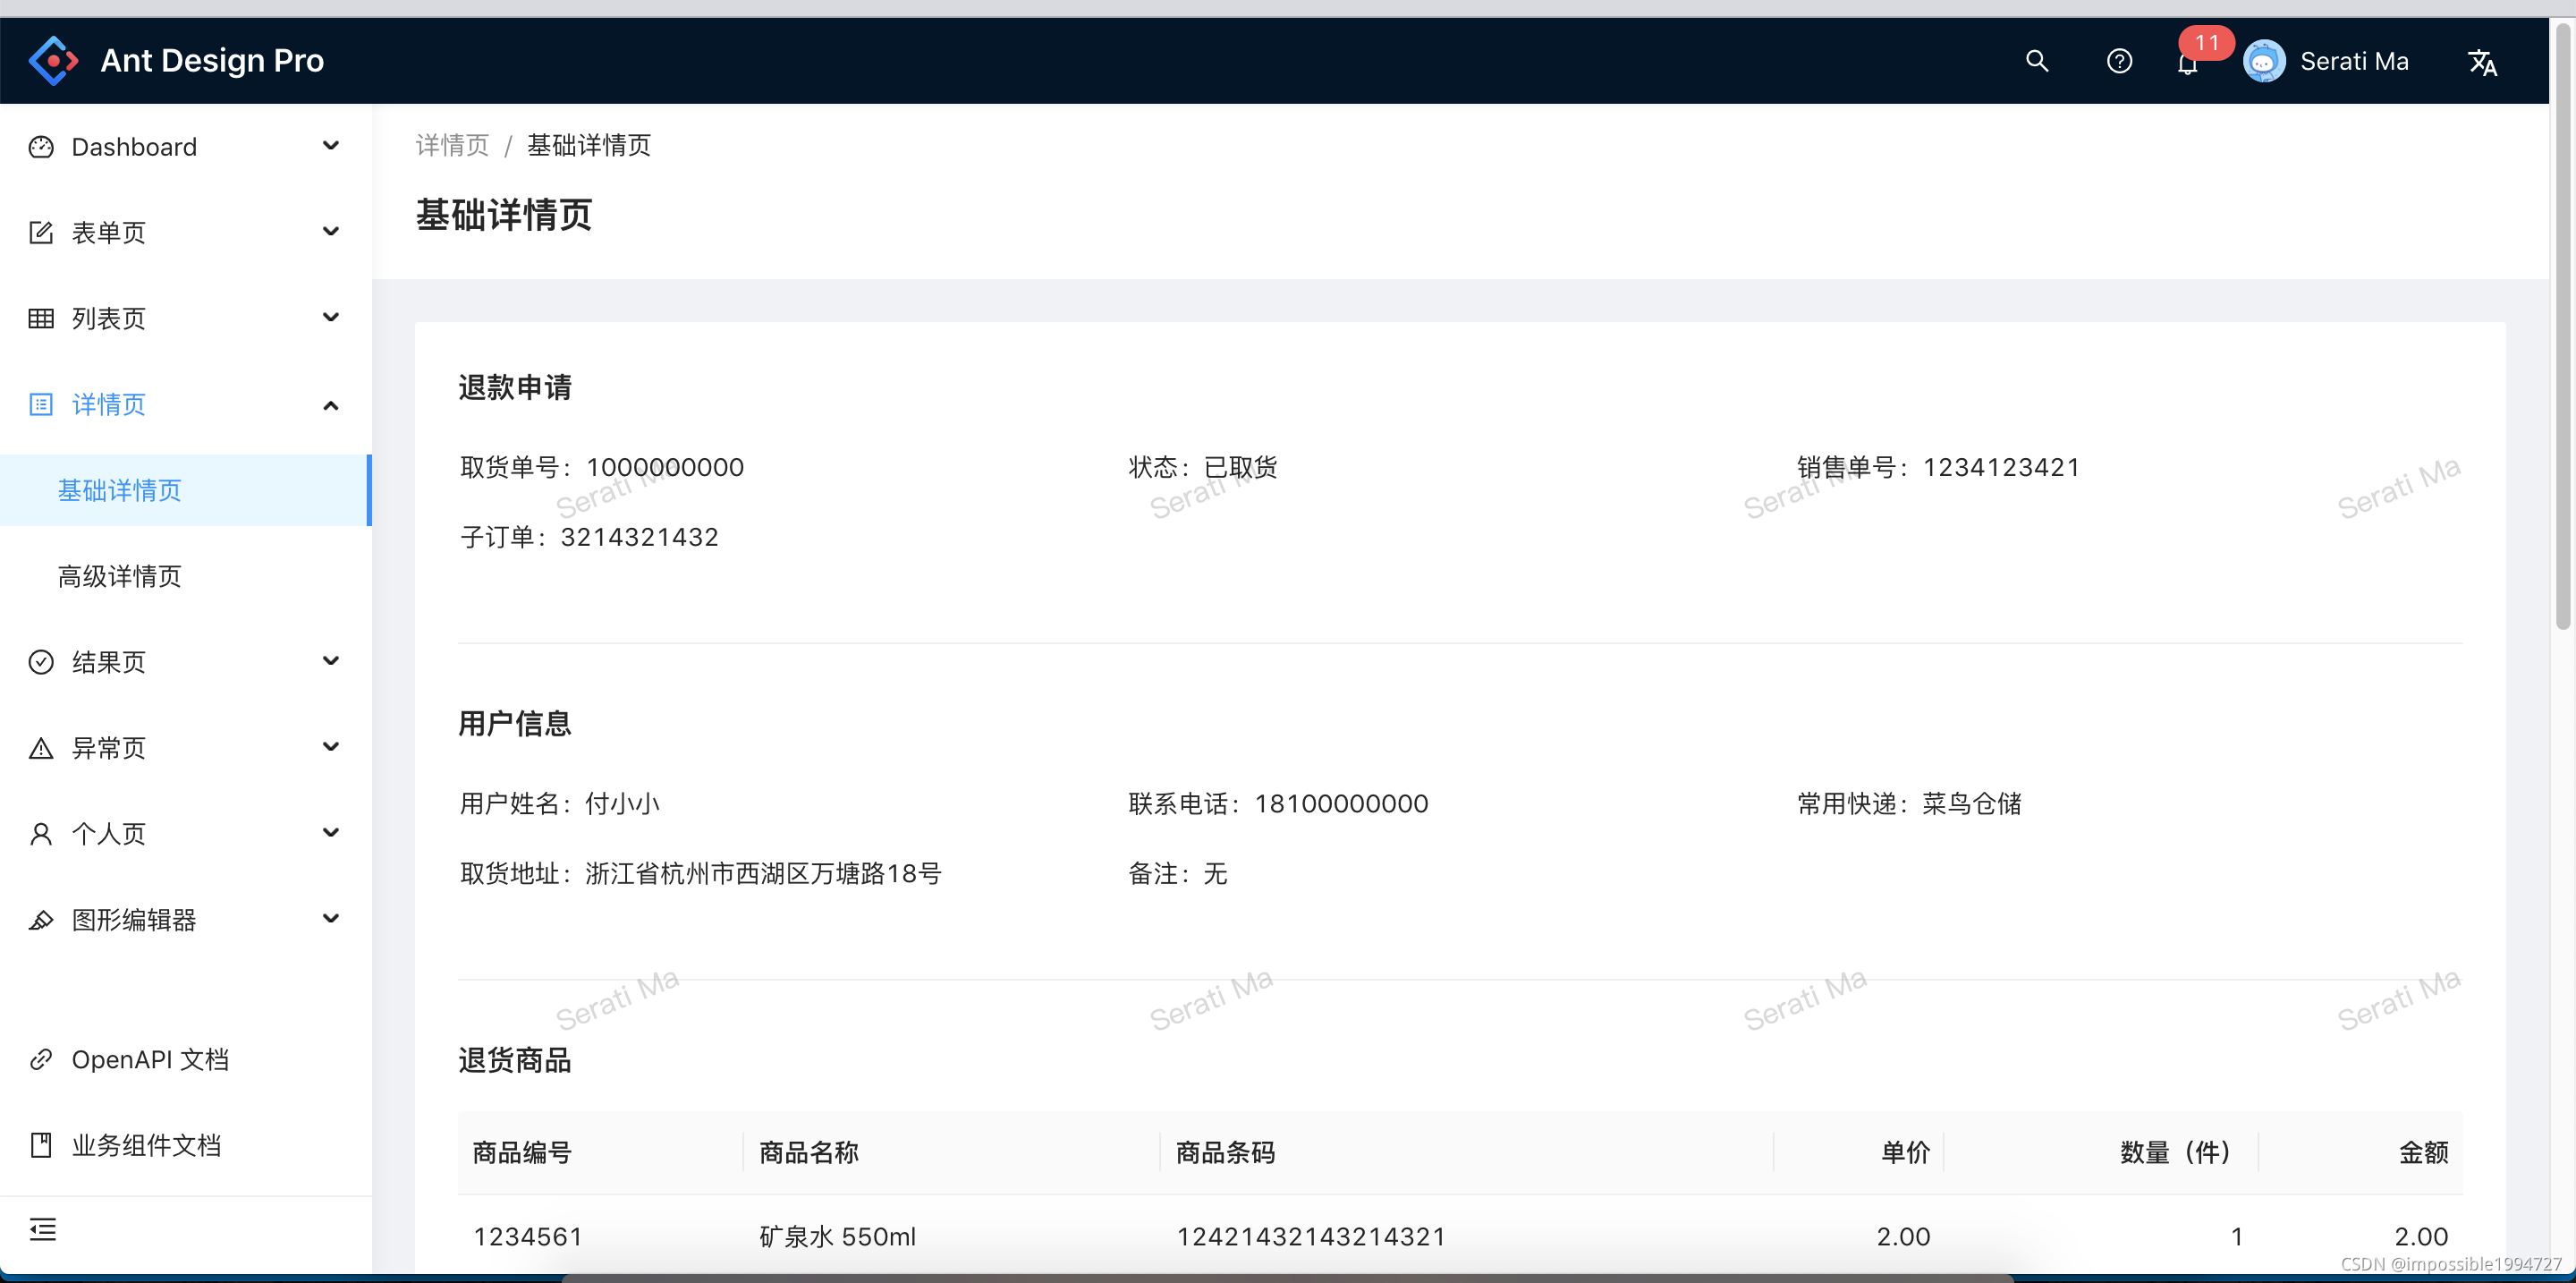Open the OpenAPI 文档 link
This screenshot has height=1283, width=2576.
[x=150, y=1058]
